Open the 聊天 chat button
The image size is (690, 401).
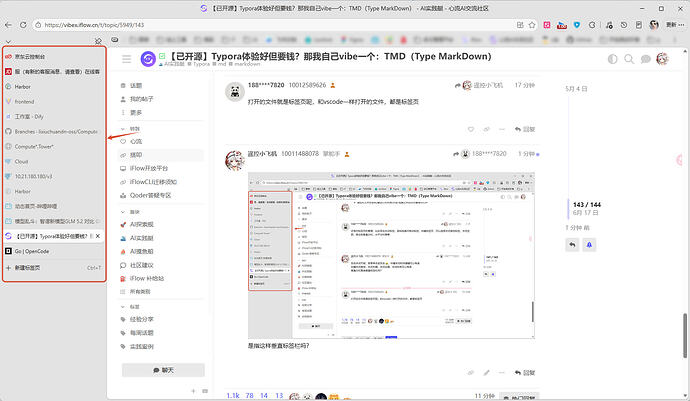[x=163, y=370]
